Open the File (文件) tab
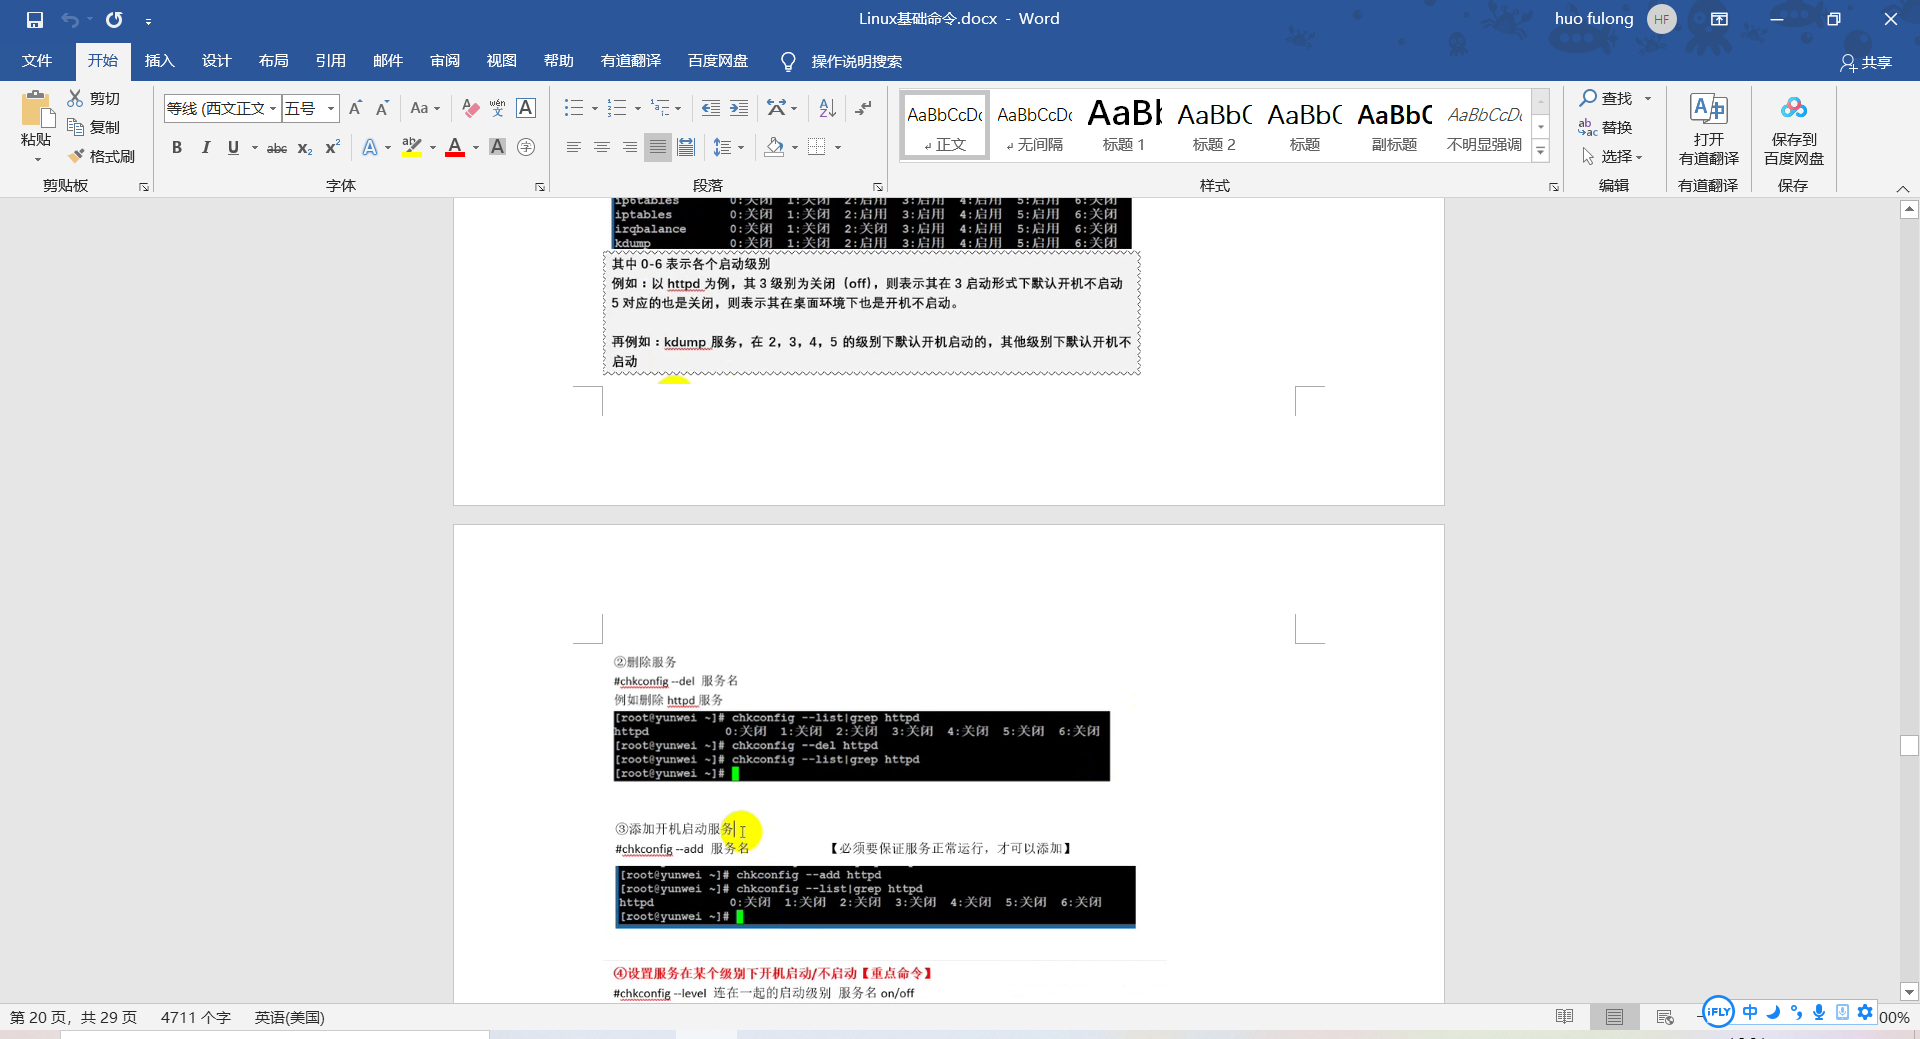 (x=37, y=61)
